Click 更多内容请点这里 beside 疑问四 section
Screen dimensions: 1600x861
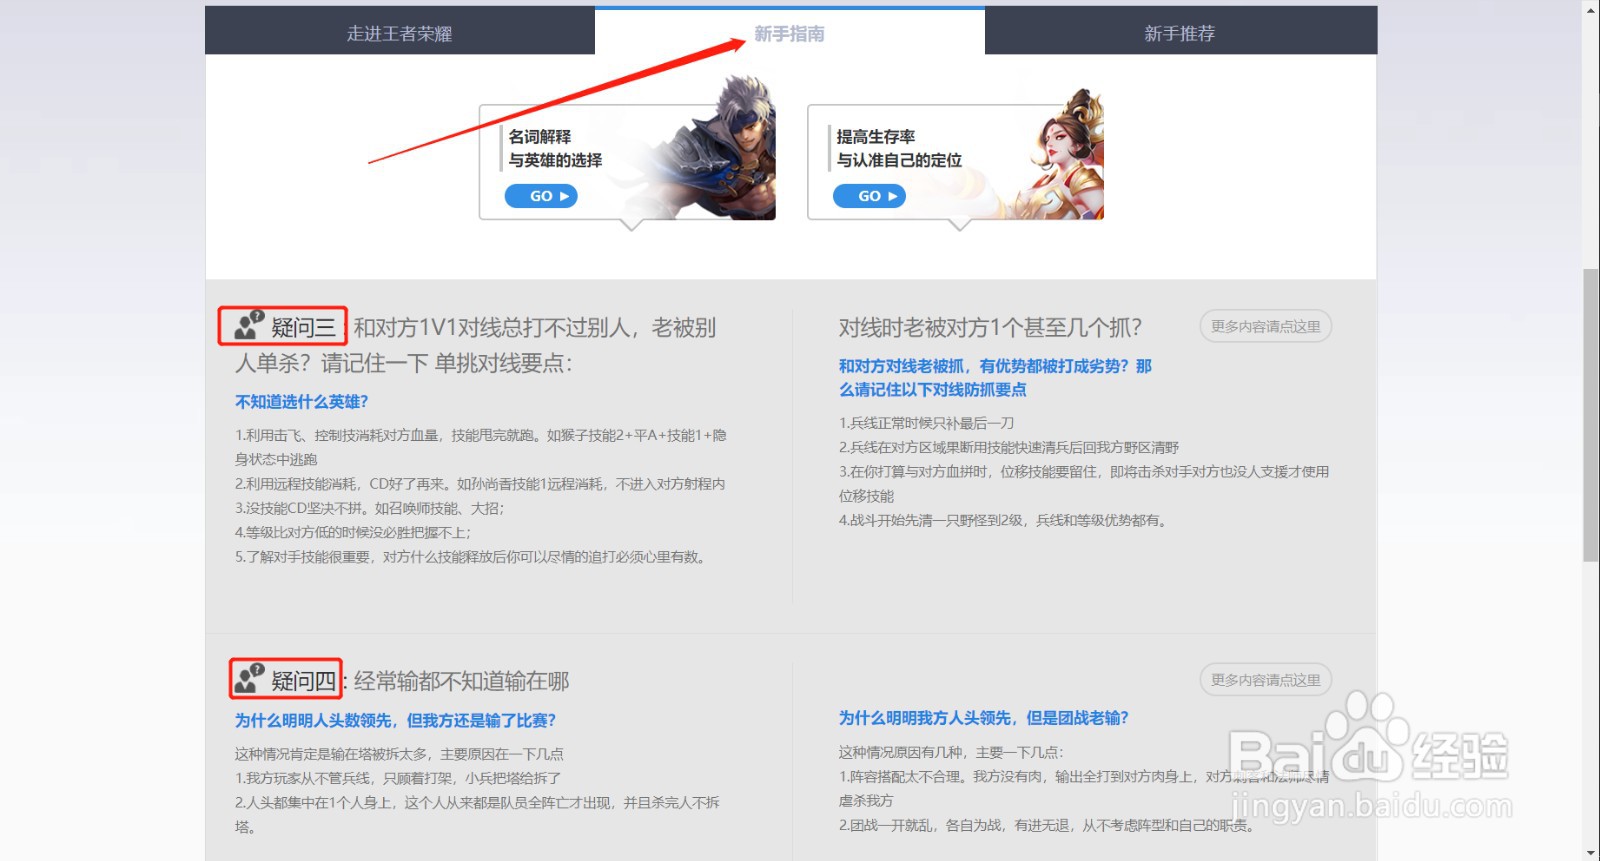click(x=1265, y=680)
